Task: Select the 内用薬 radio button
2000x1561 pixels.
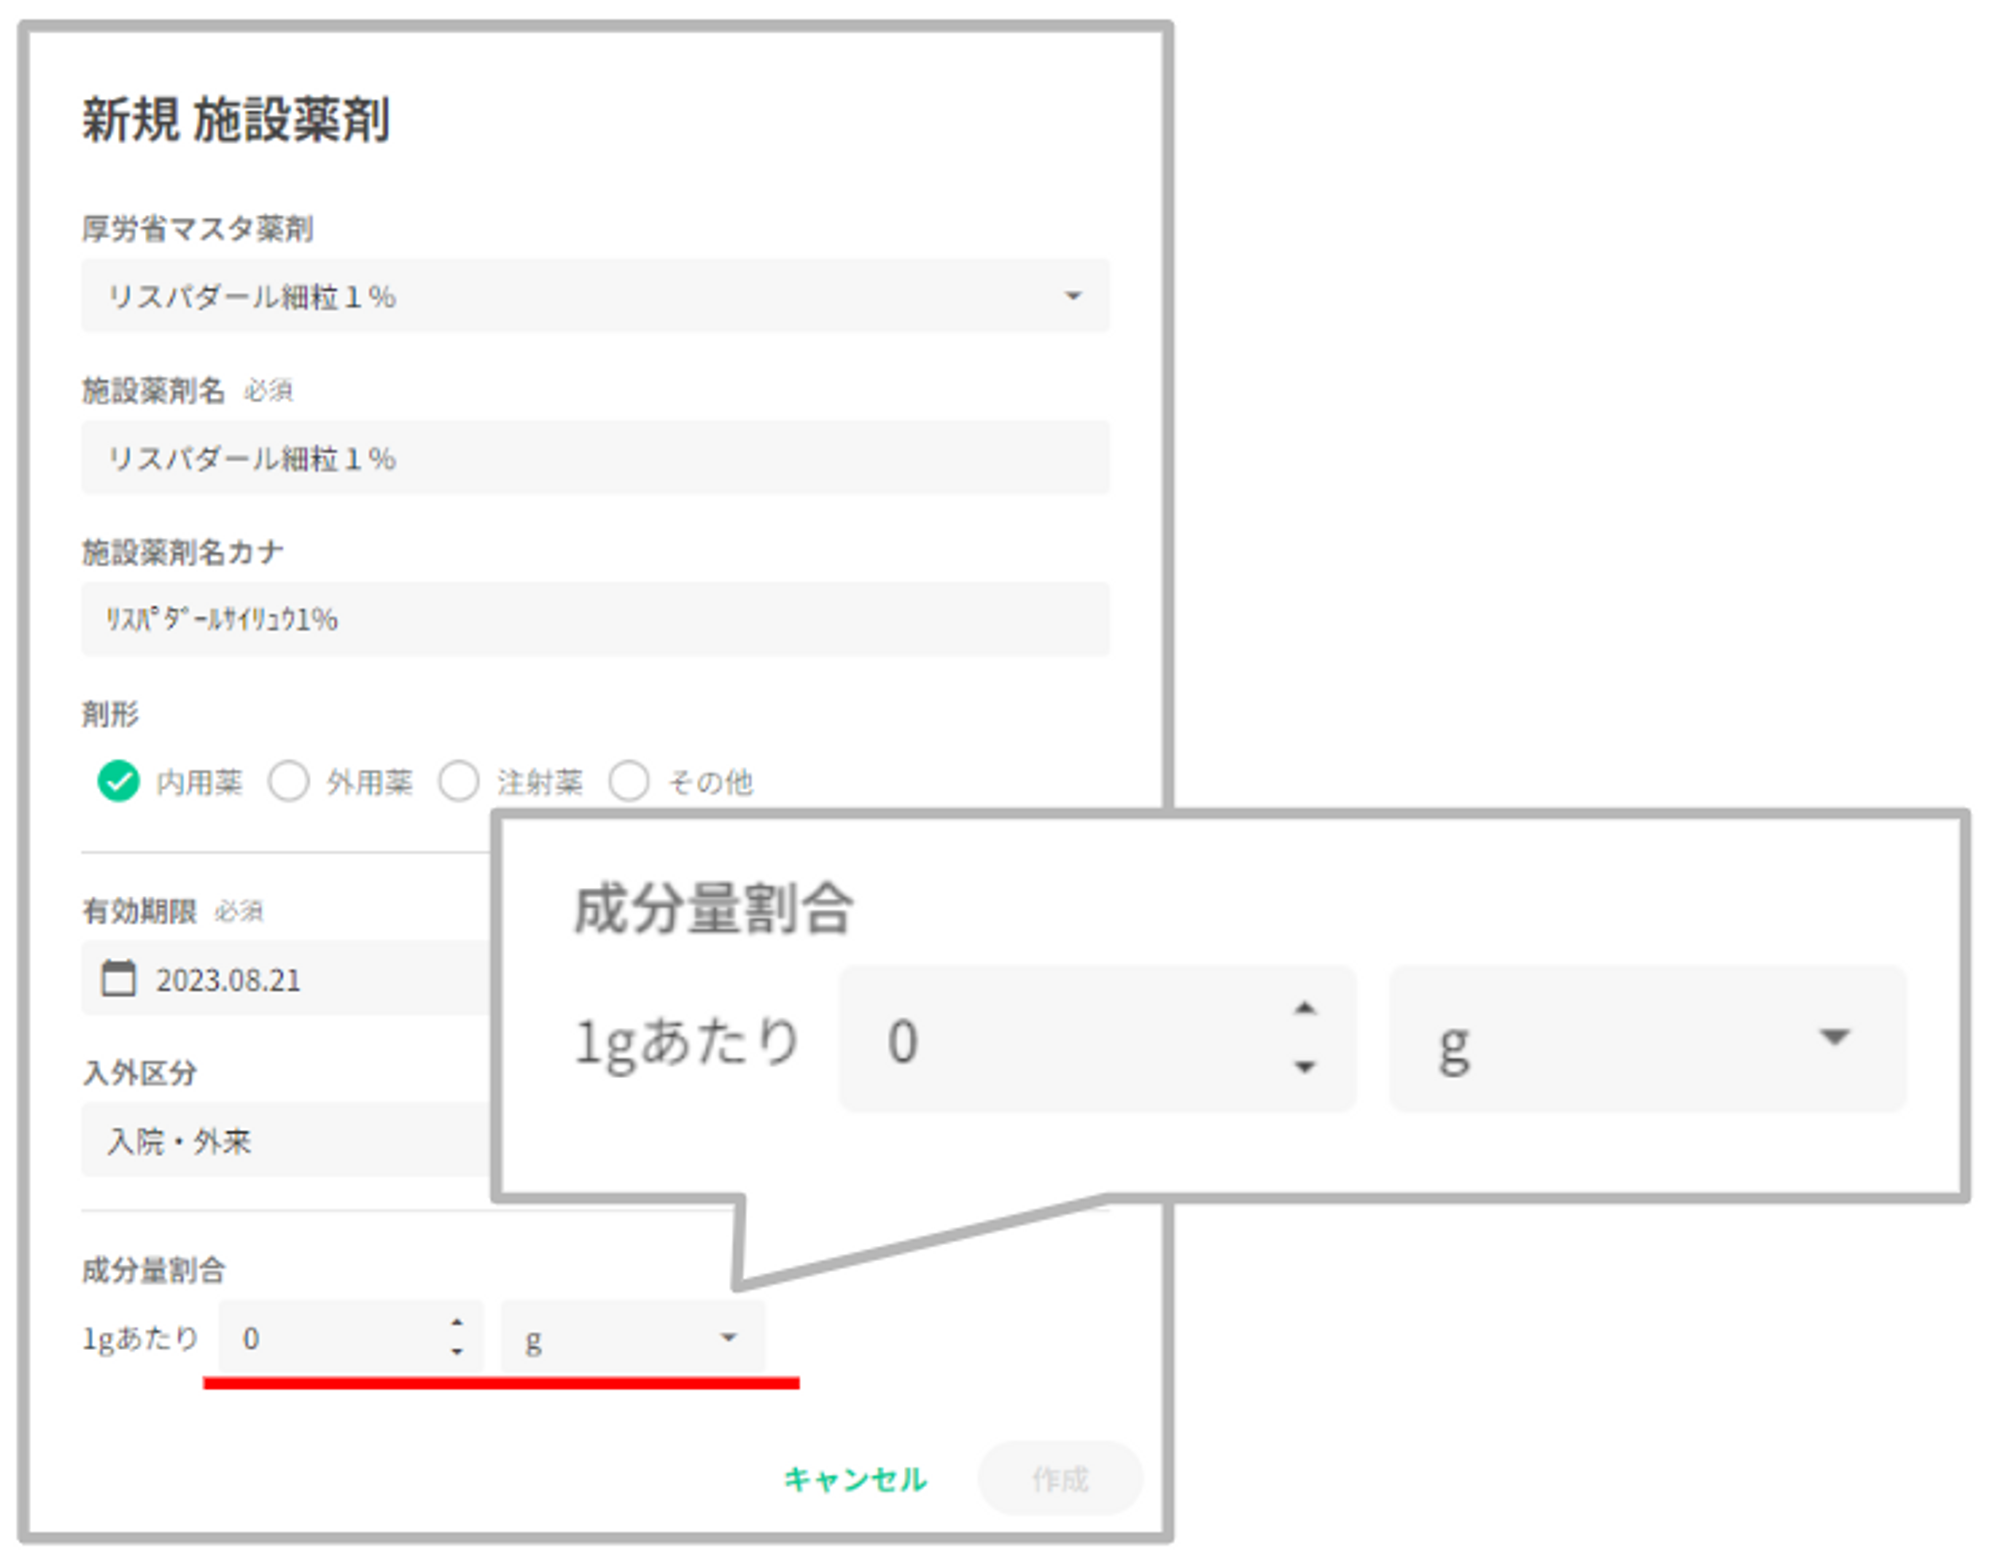Action: [118, 781]
